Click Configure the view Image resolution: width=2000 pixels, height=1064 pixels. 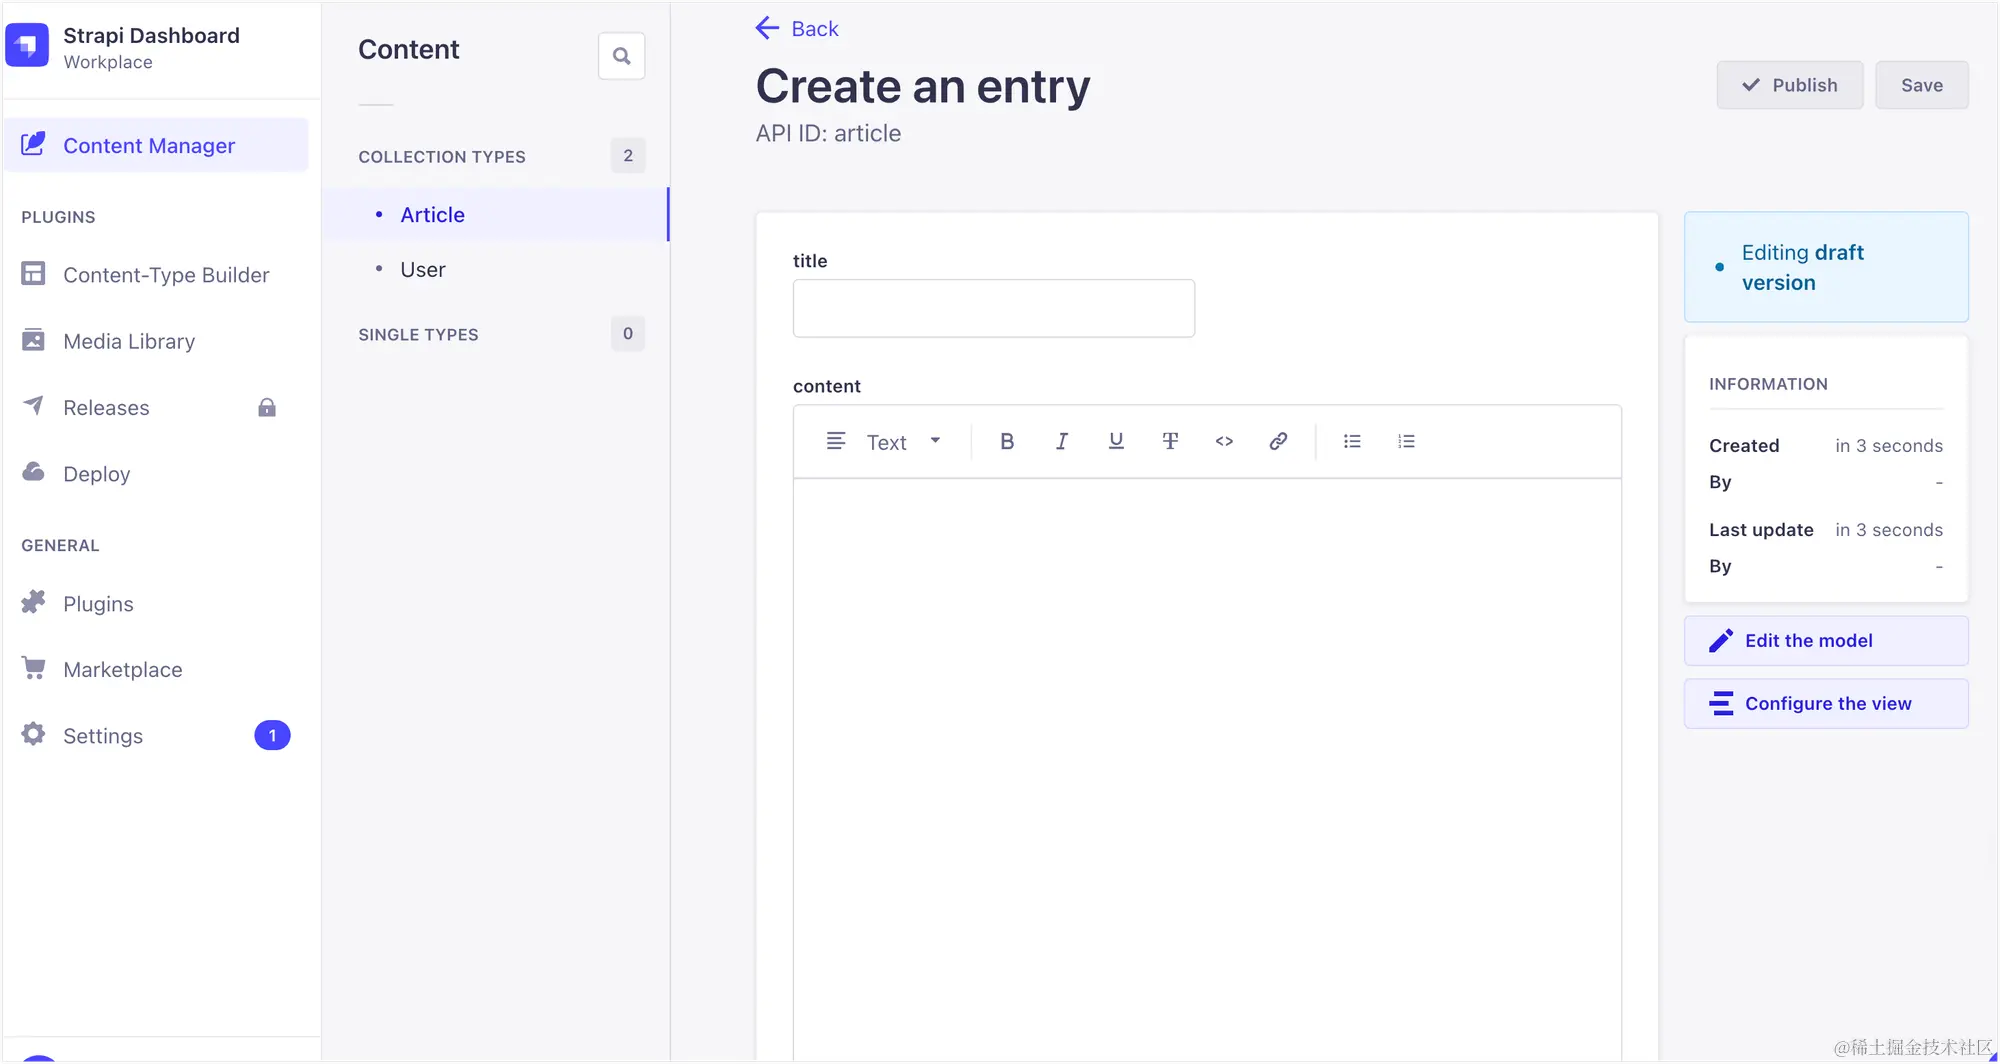point(1826,704)
